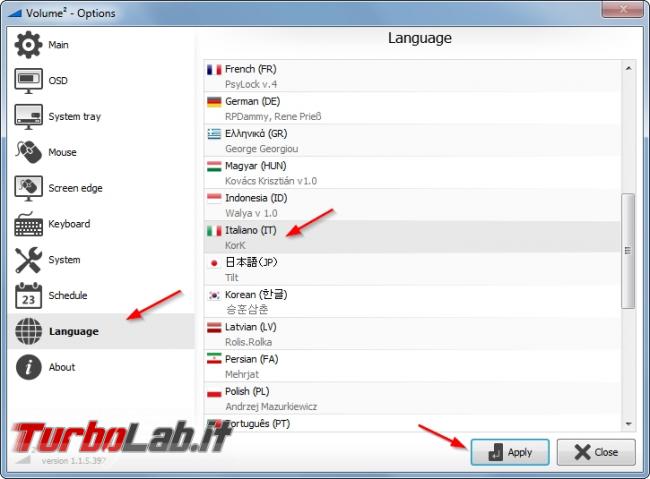
Task: Open About page label
Action: point(62,367)
